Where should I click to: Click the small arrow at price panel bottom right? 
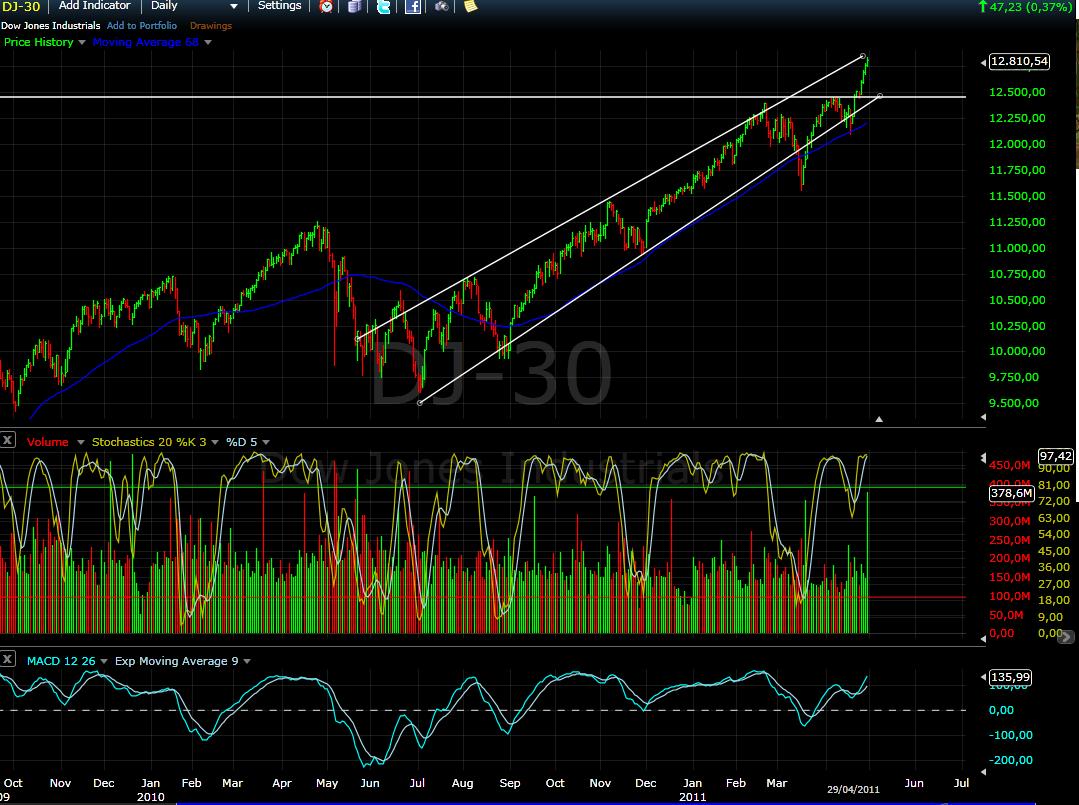pos(983,417)
